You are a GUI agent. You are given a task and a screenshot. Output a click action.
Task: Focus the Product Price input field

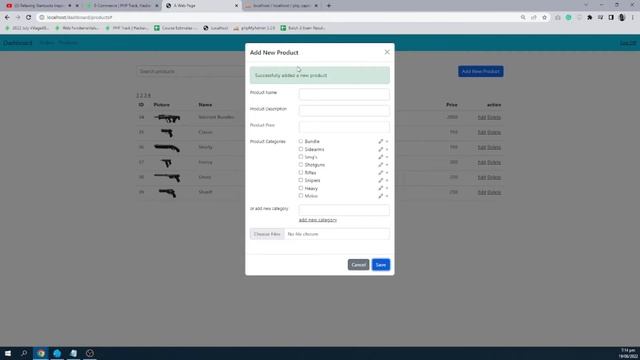tap(344, 127)
